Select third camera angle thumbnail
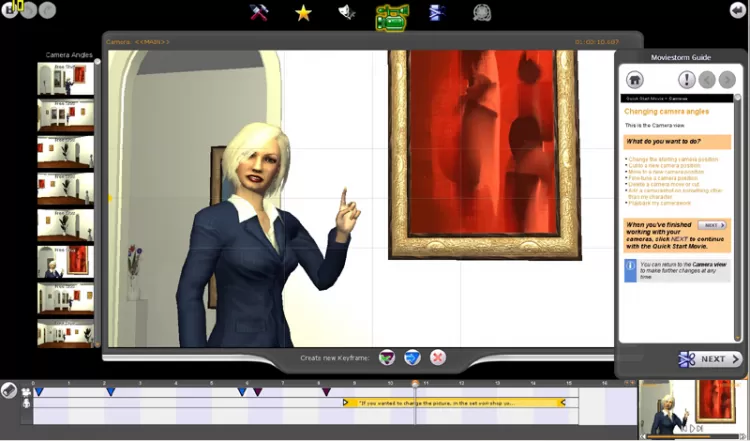 (66, 152)
